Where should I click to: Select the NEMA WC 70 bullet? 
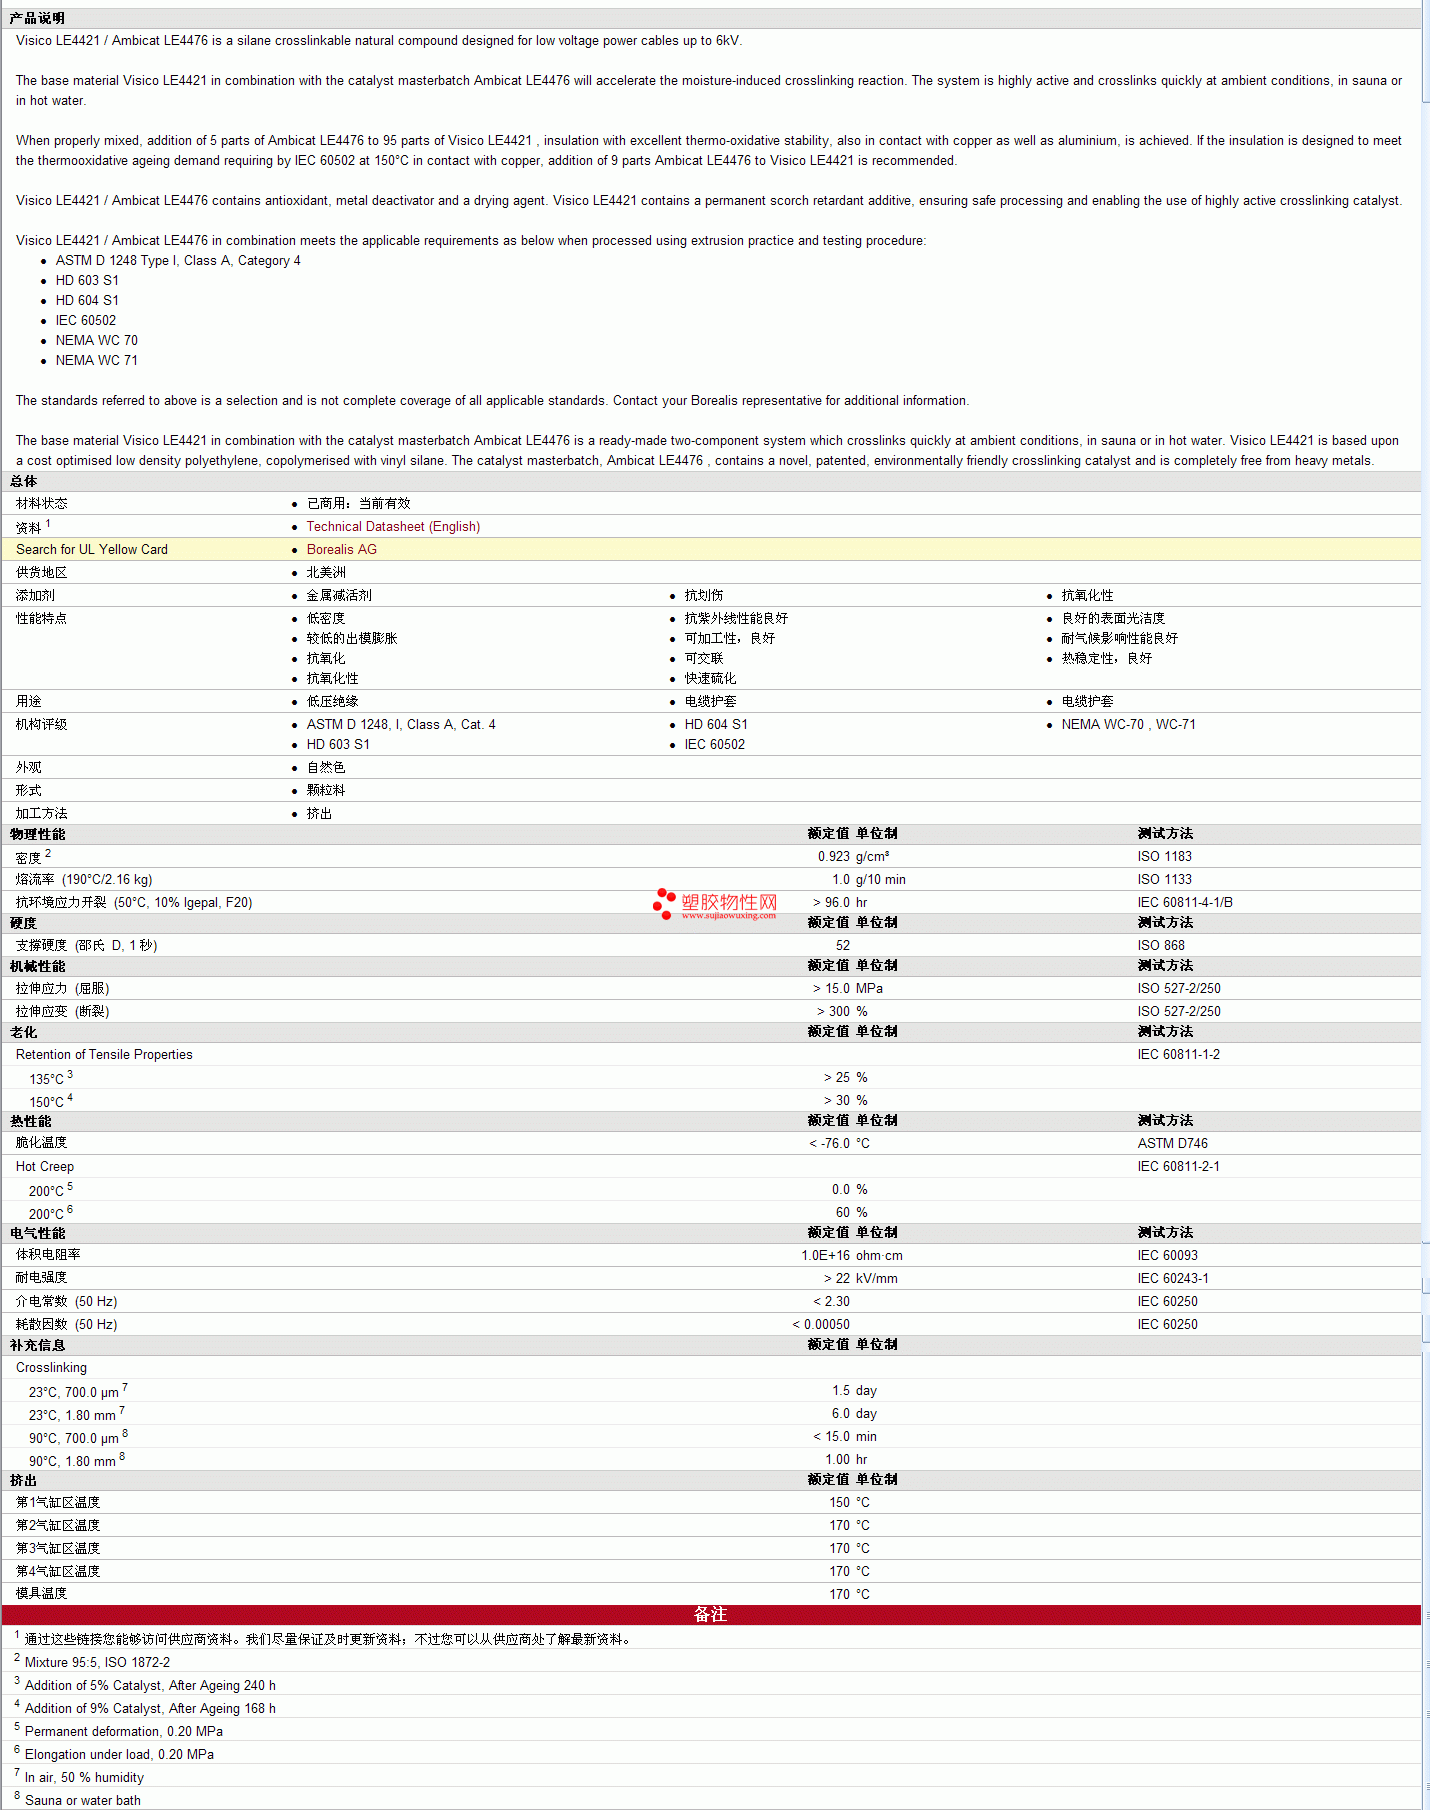(x=97, y=340)
